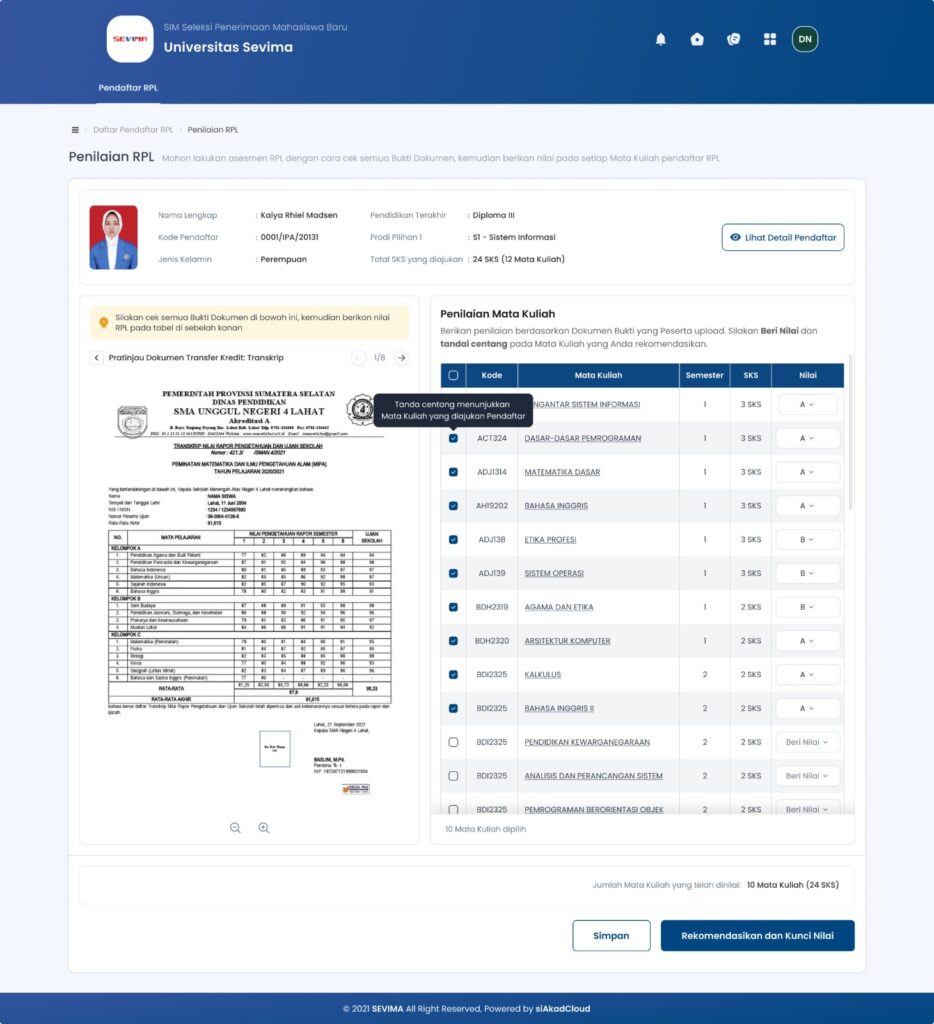Click the hamburger icon in the breadcrumb

click(76, 129)
